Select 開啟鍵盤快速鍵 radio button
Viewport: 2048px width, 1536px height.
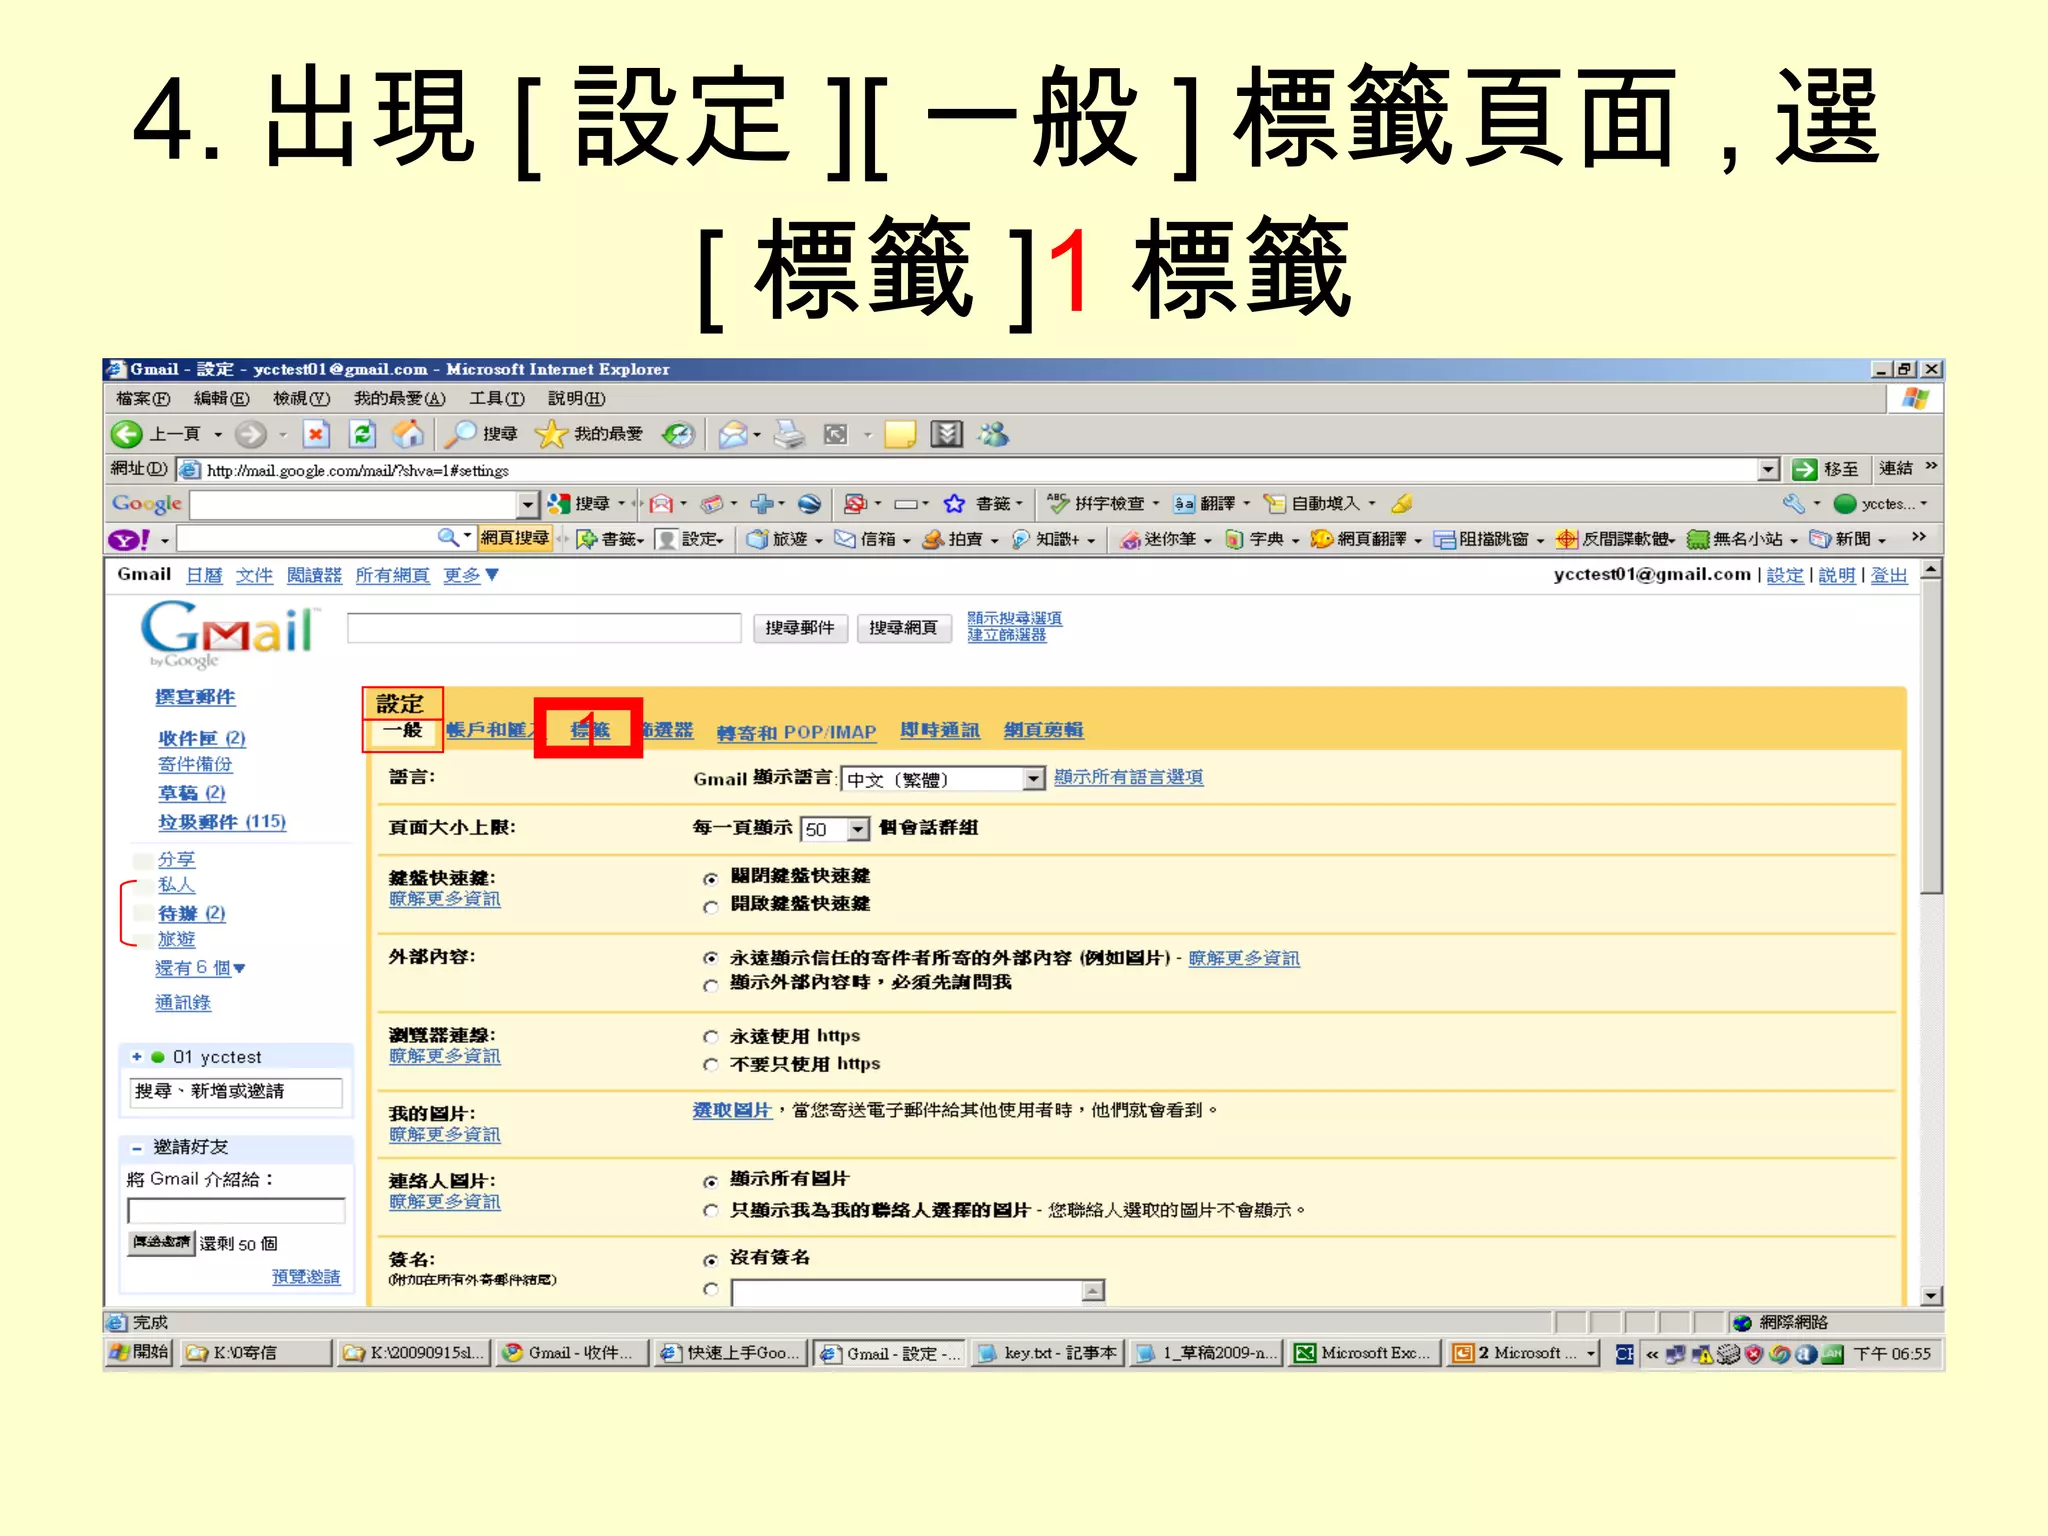click(x=711, y=907)
